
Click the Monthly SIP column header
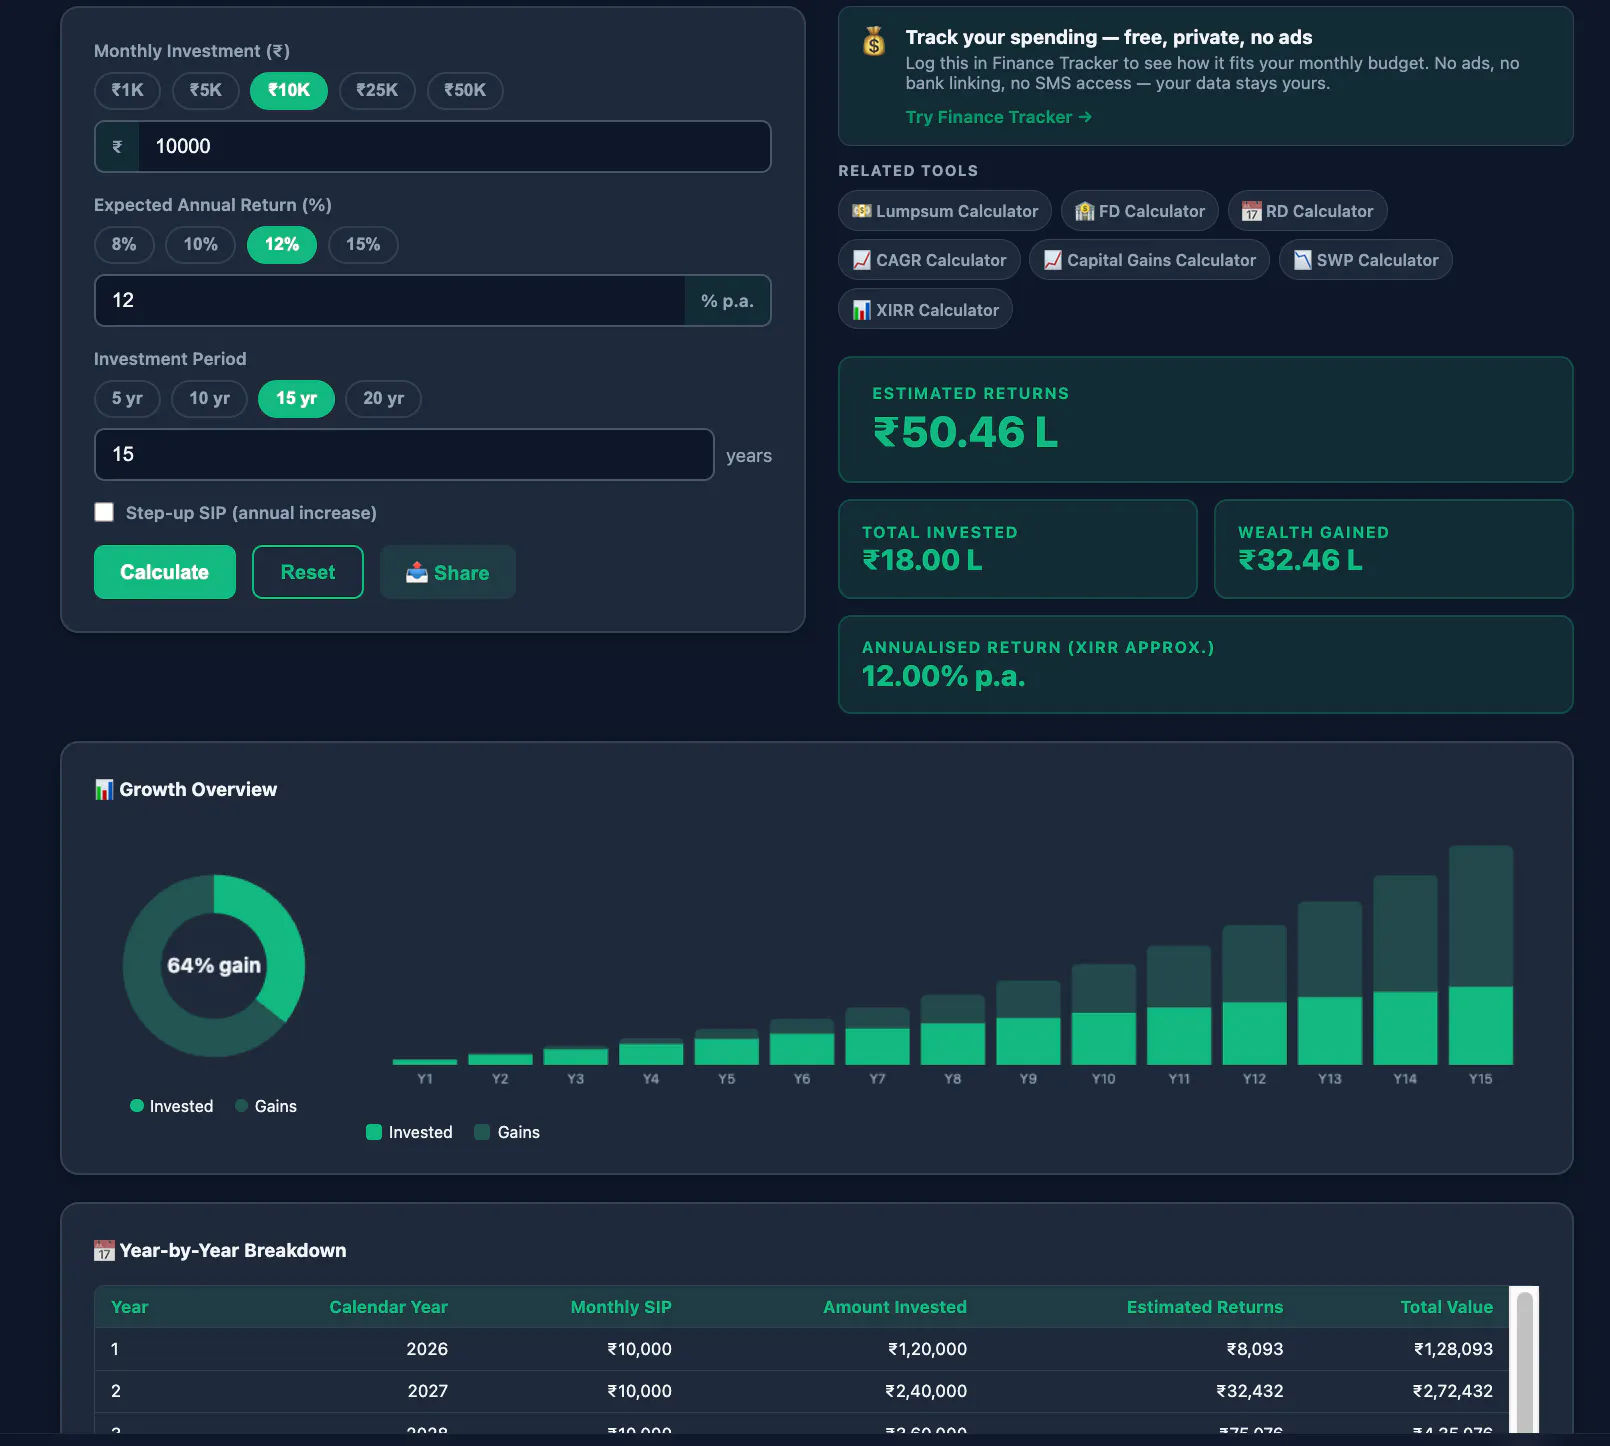(x=621, y=1307)
